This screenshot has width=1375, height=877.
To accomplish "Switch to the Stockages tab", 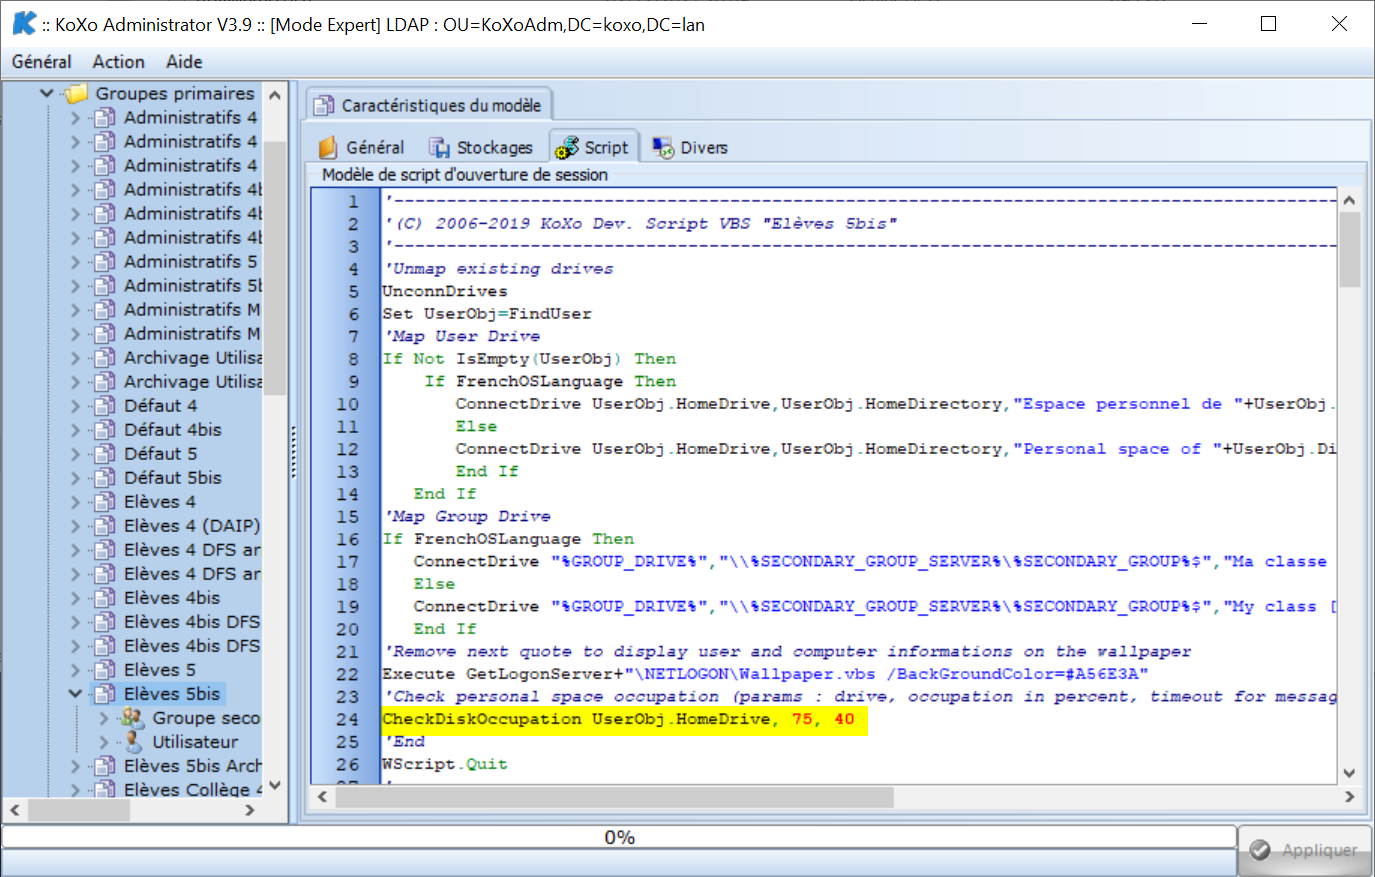I will click(x=481, y=148).
